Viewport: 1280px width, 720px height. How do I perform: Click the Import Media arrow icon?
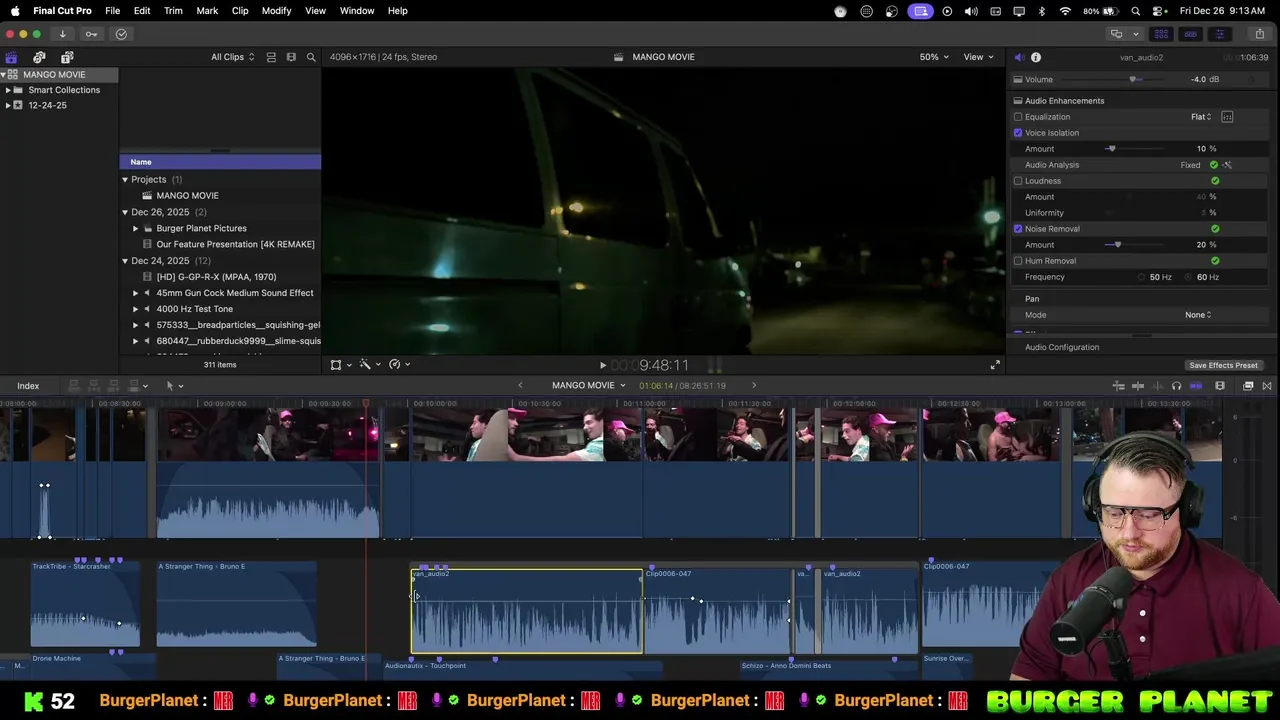click(62, 34)
